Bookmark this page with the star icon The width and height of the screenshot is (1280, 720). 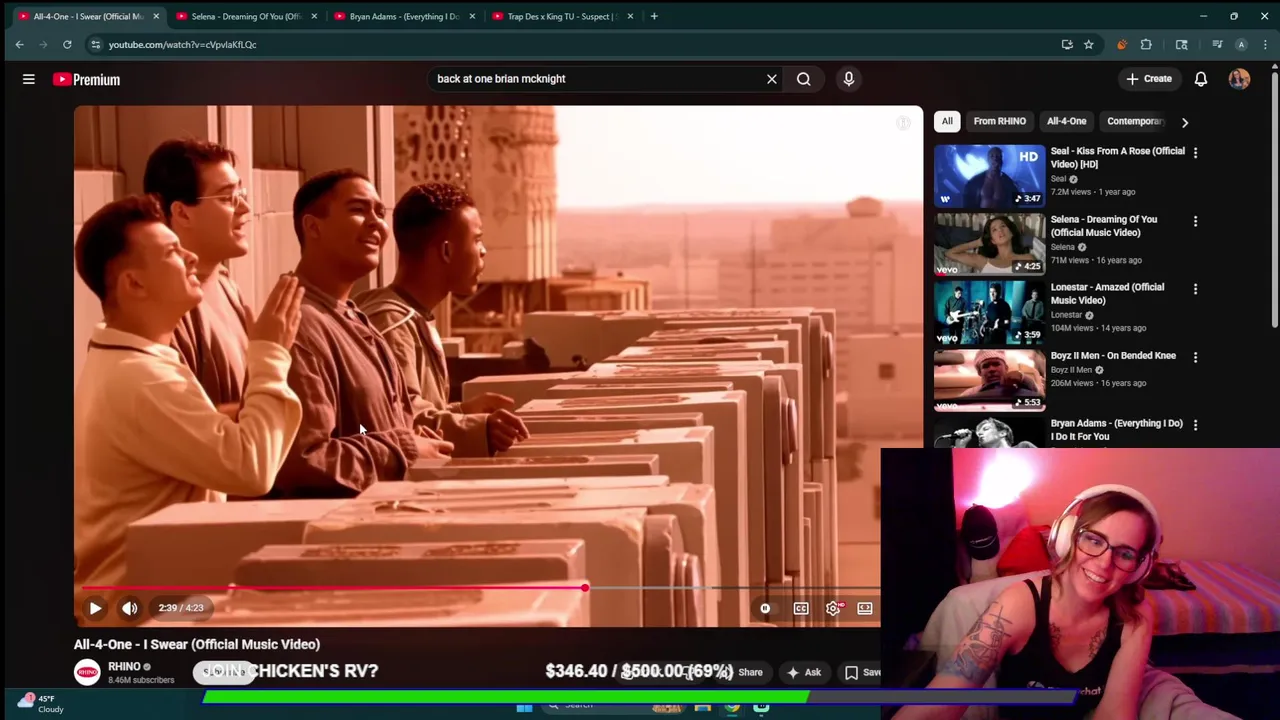coord(1089,44)
